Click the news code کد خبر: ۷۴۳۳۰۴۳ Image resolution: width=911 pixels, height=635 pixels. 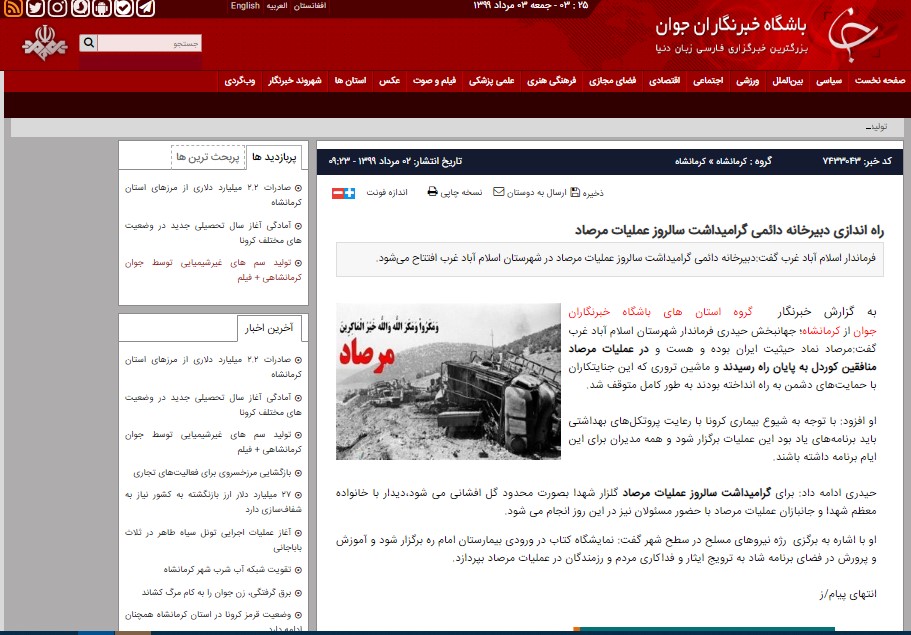(x=857, y=161)
